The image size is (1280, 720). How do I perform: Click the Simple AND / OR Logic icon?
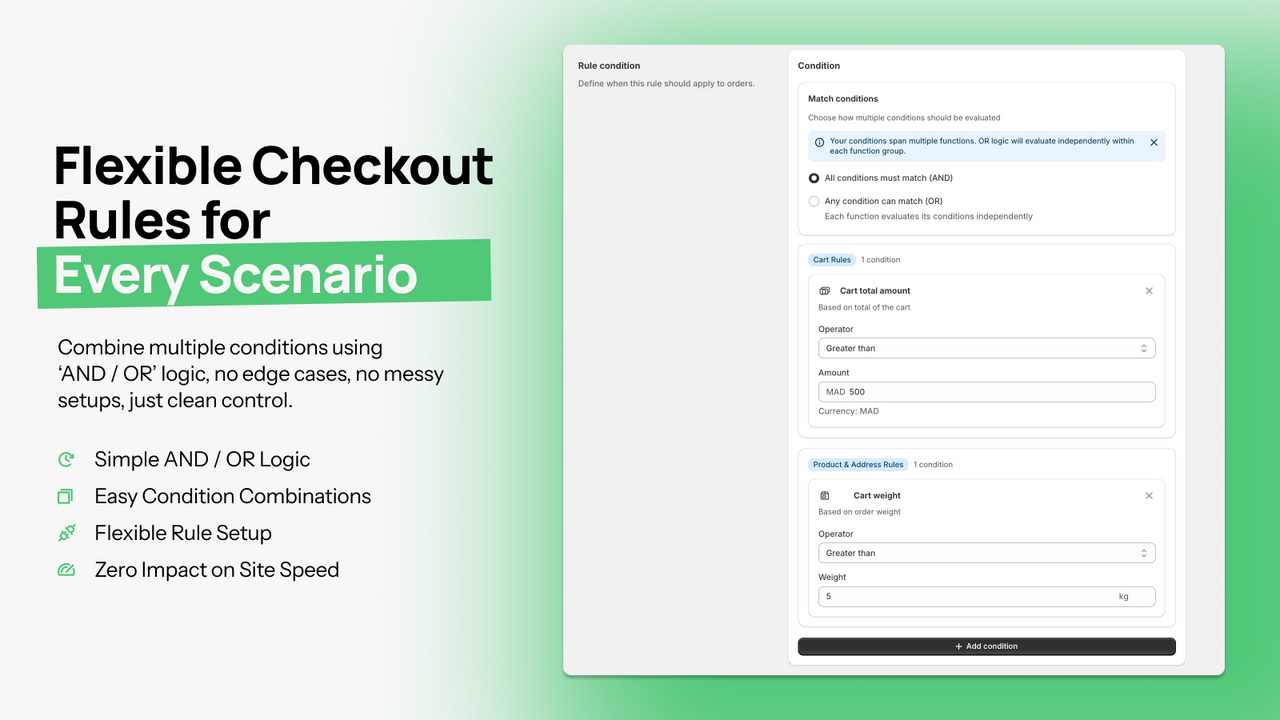tap(66, 460)
